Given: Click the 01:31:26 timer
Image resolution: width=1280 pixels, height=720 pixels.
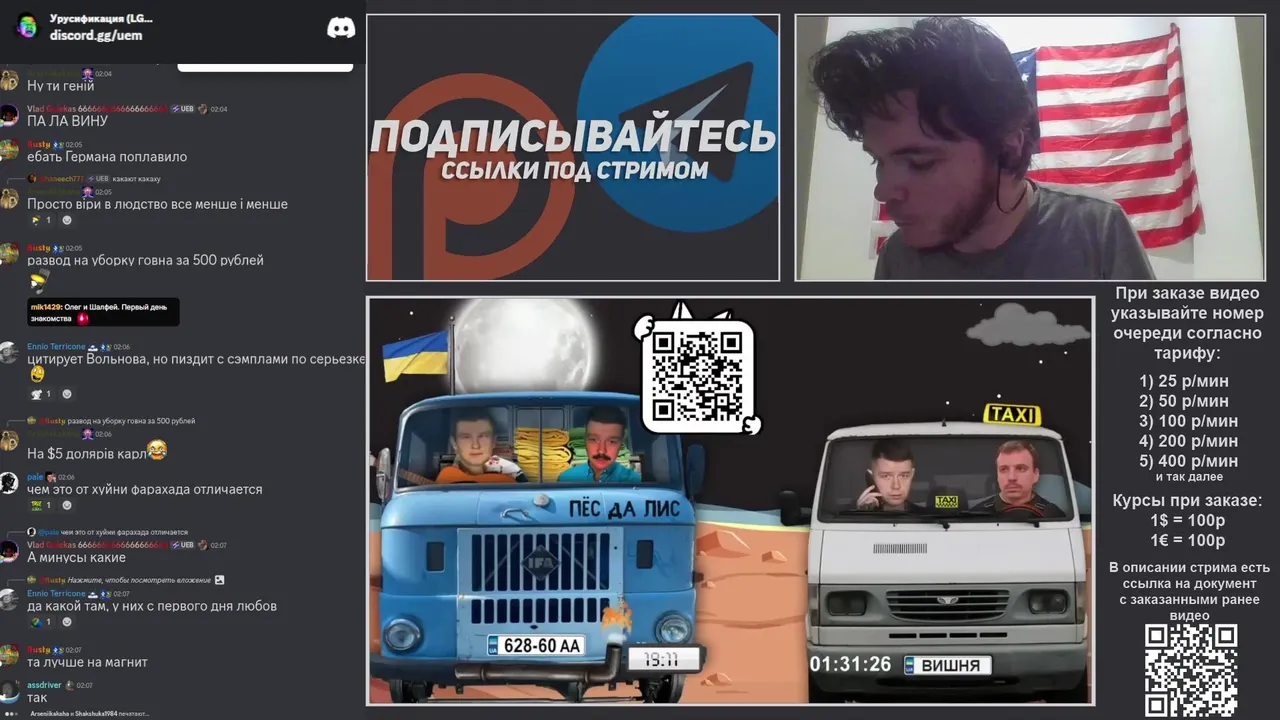Looking at the screenshot, I should click(850, 664).
